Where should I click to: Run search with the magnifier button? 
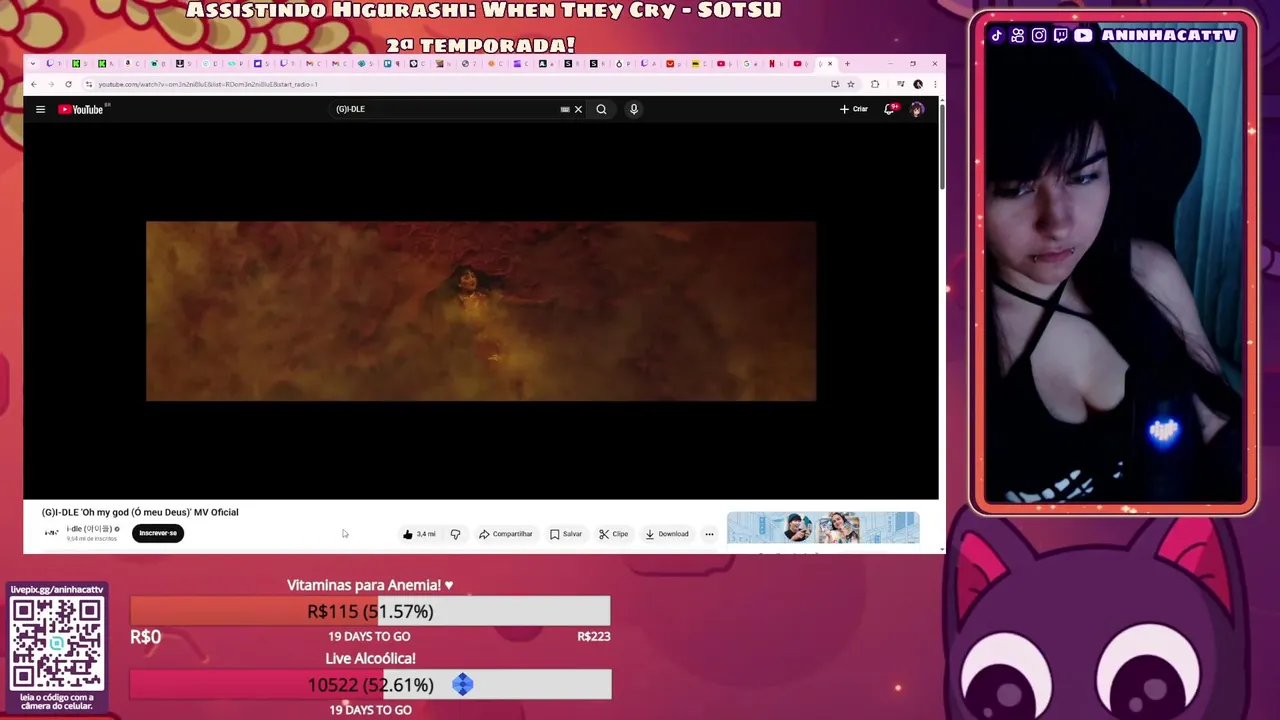601,109
